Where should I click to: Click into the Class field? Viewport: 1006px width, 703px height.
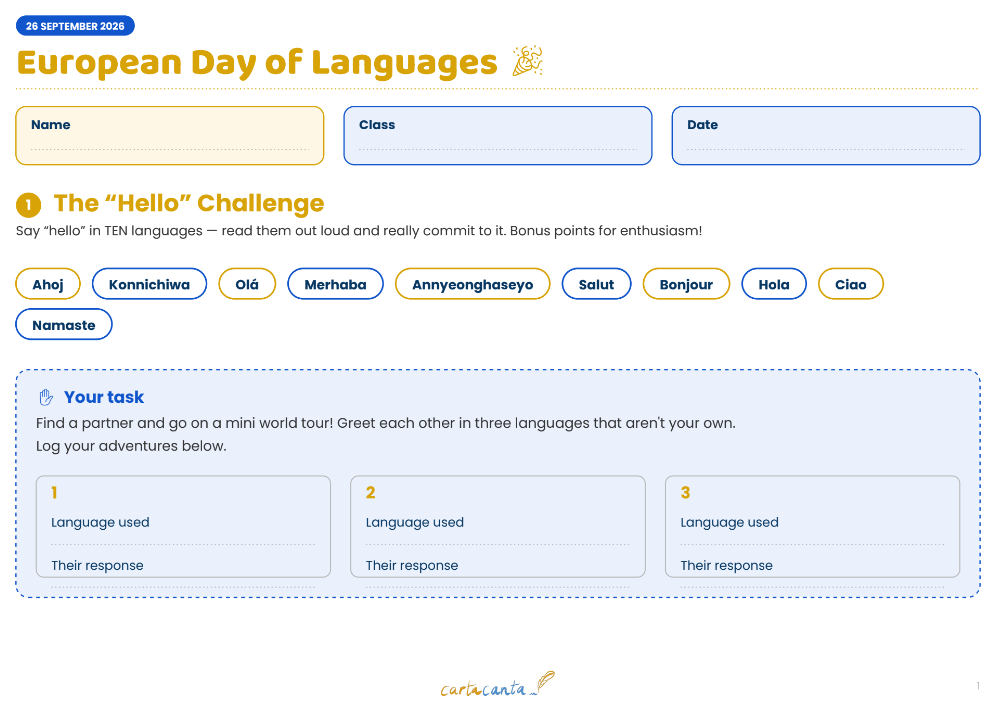pos(498,135)
